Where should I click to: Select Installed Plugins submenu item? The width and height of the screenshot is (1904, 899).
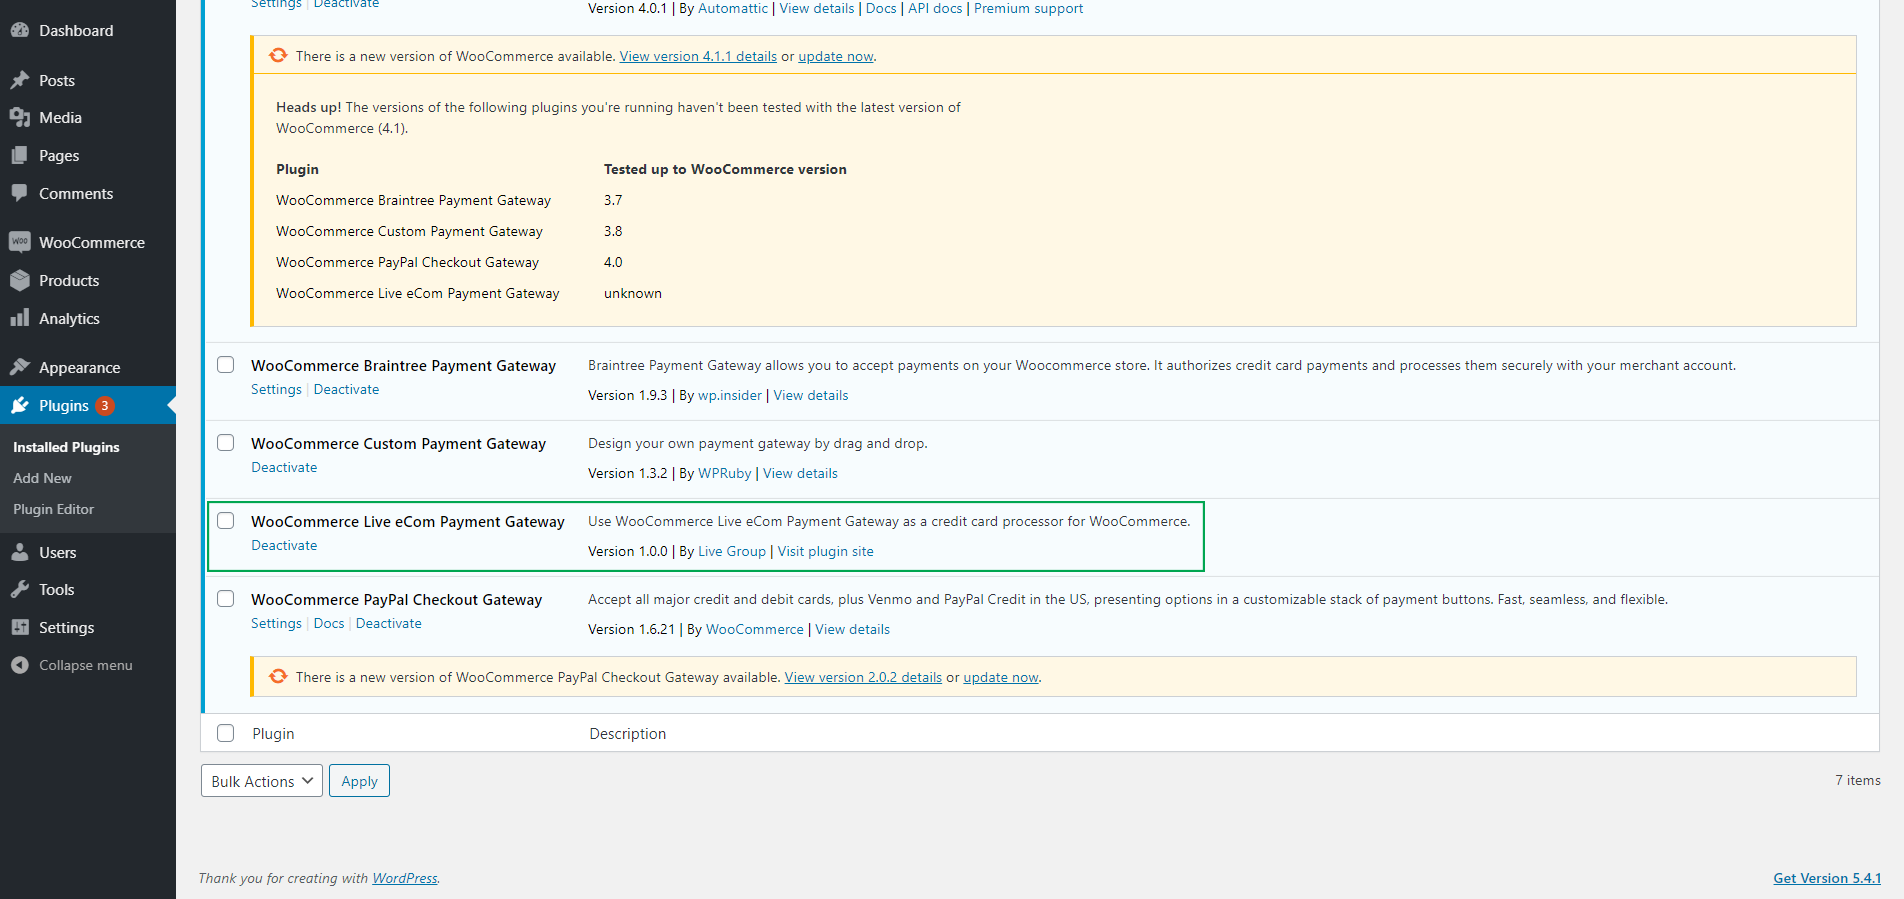[x=66, y=447]
